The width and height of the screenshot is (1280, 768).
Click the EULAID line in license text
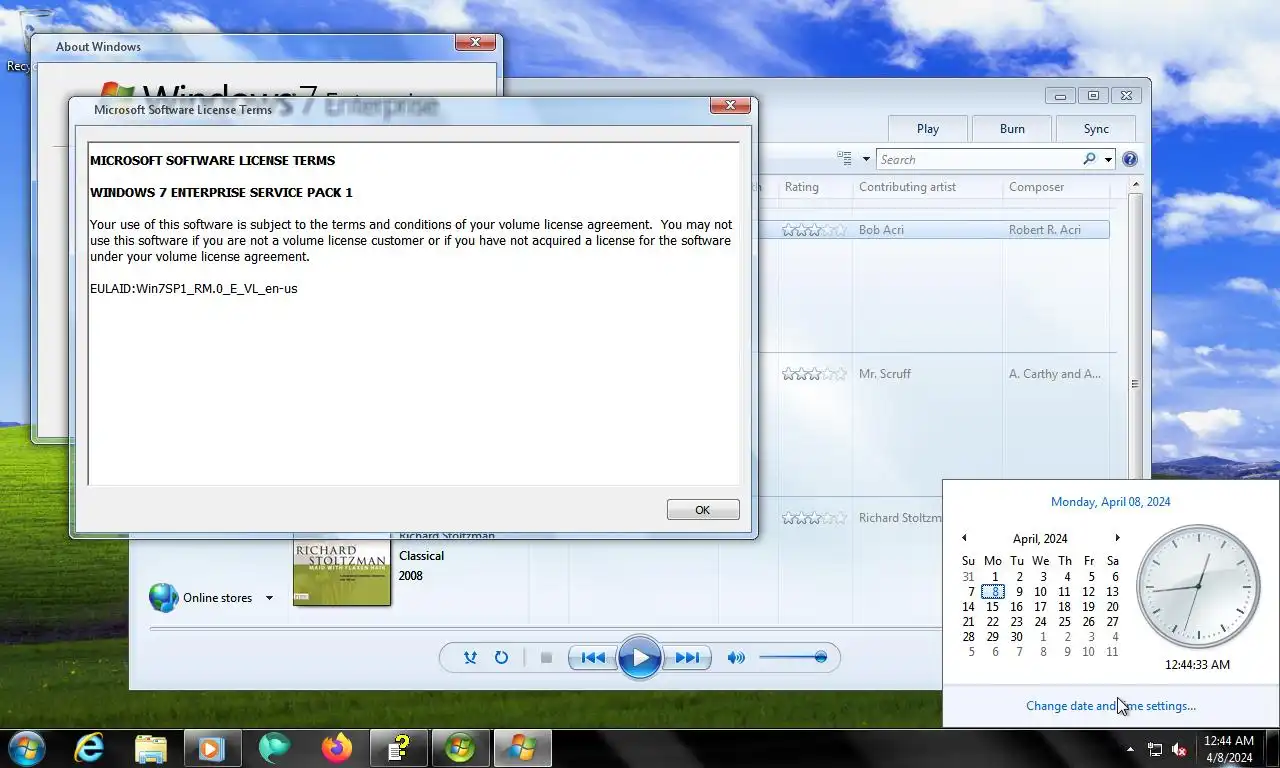(x=193, y=289)
